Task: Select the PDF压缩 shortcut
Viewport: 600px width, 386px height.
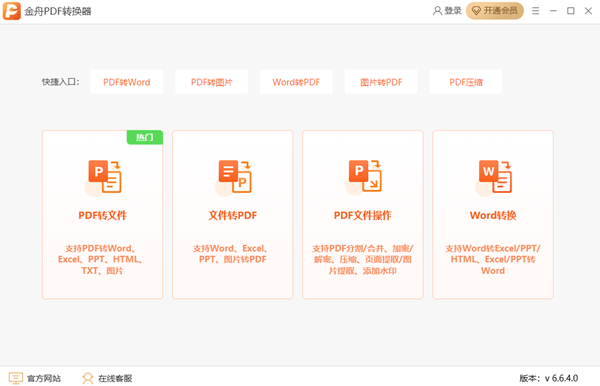Action: pos(466,82)
